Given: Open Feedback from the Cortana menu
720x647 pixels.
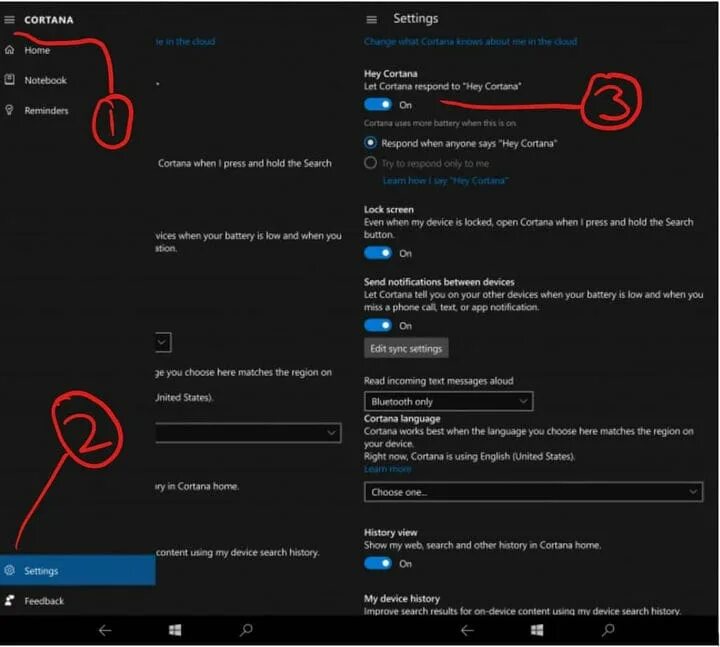Looking at the screenshot, I should click(x=44, y=601).
